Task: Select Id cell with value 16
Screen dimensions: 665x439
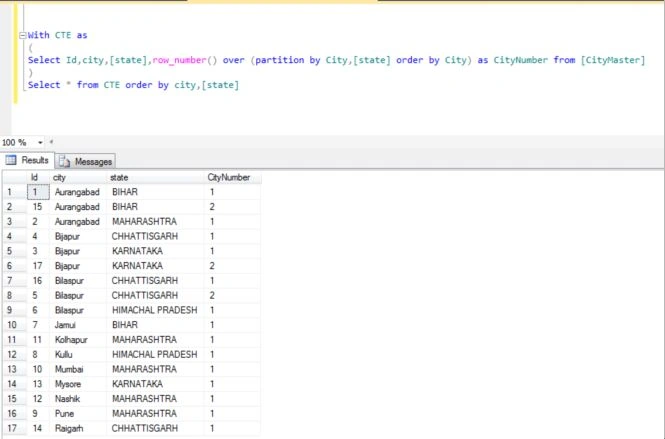Action: [x=38, y=281]
